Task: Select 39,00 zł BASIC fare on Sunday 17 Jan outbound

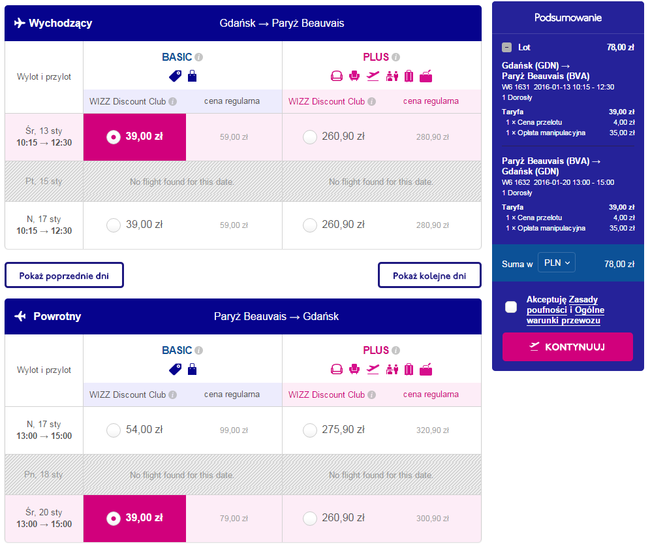Action: (x=113, y=224)
